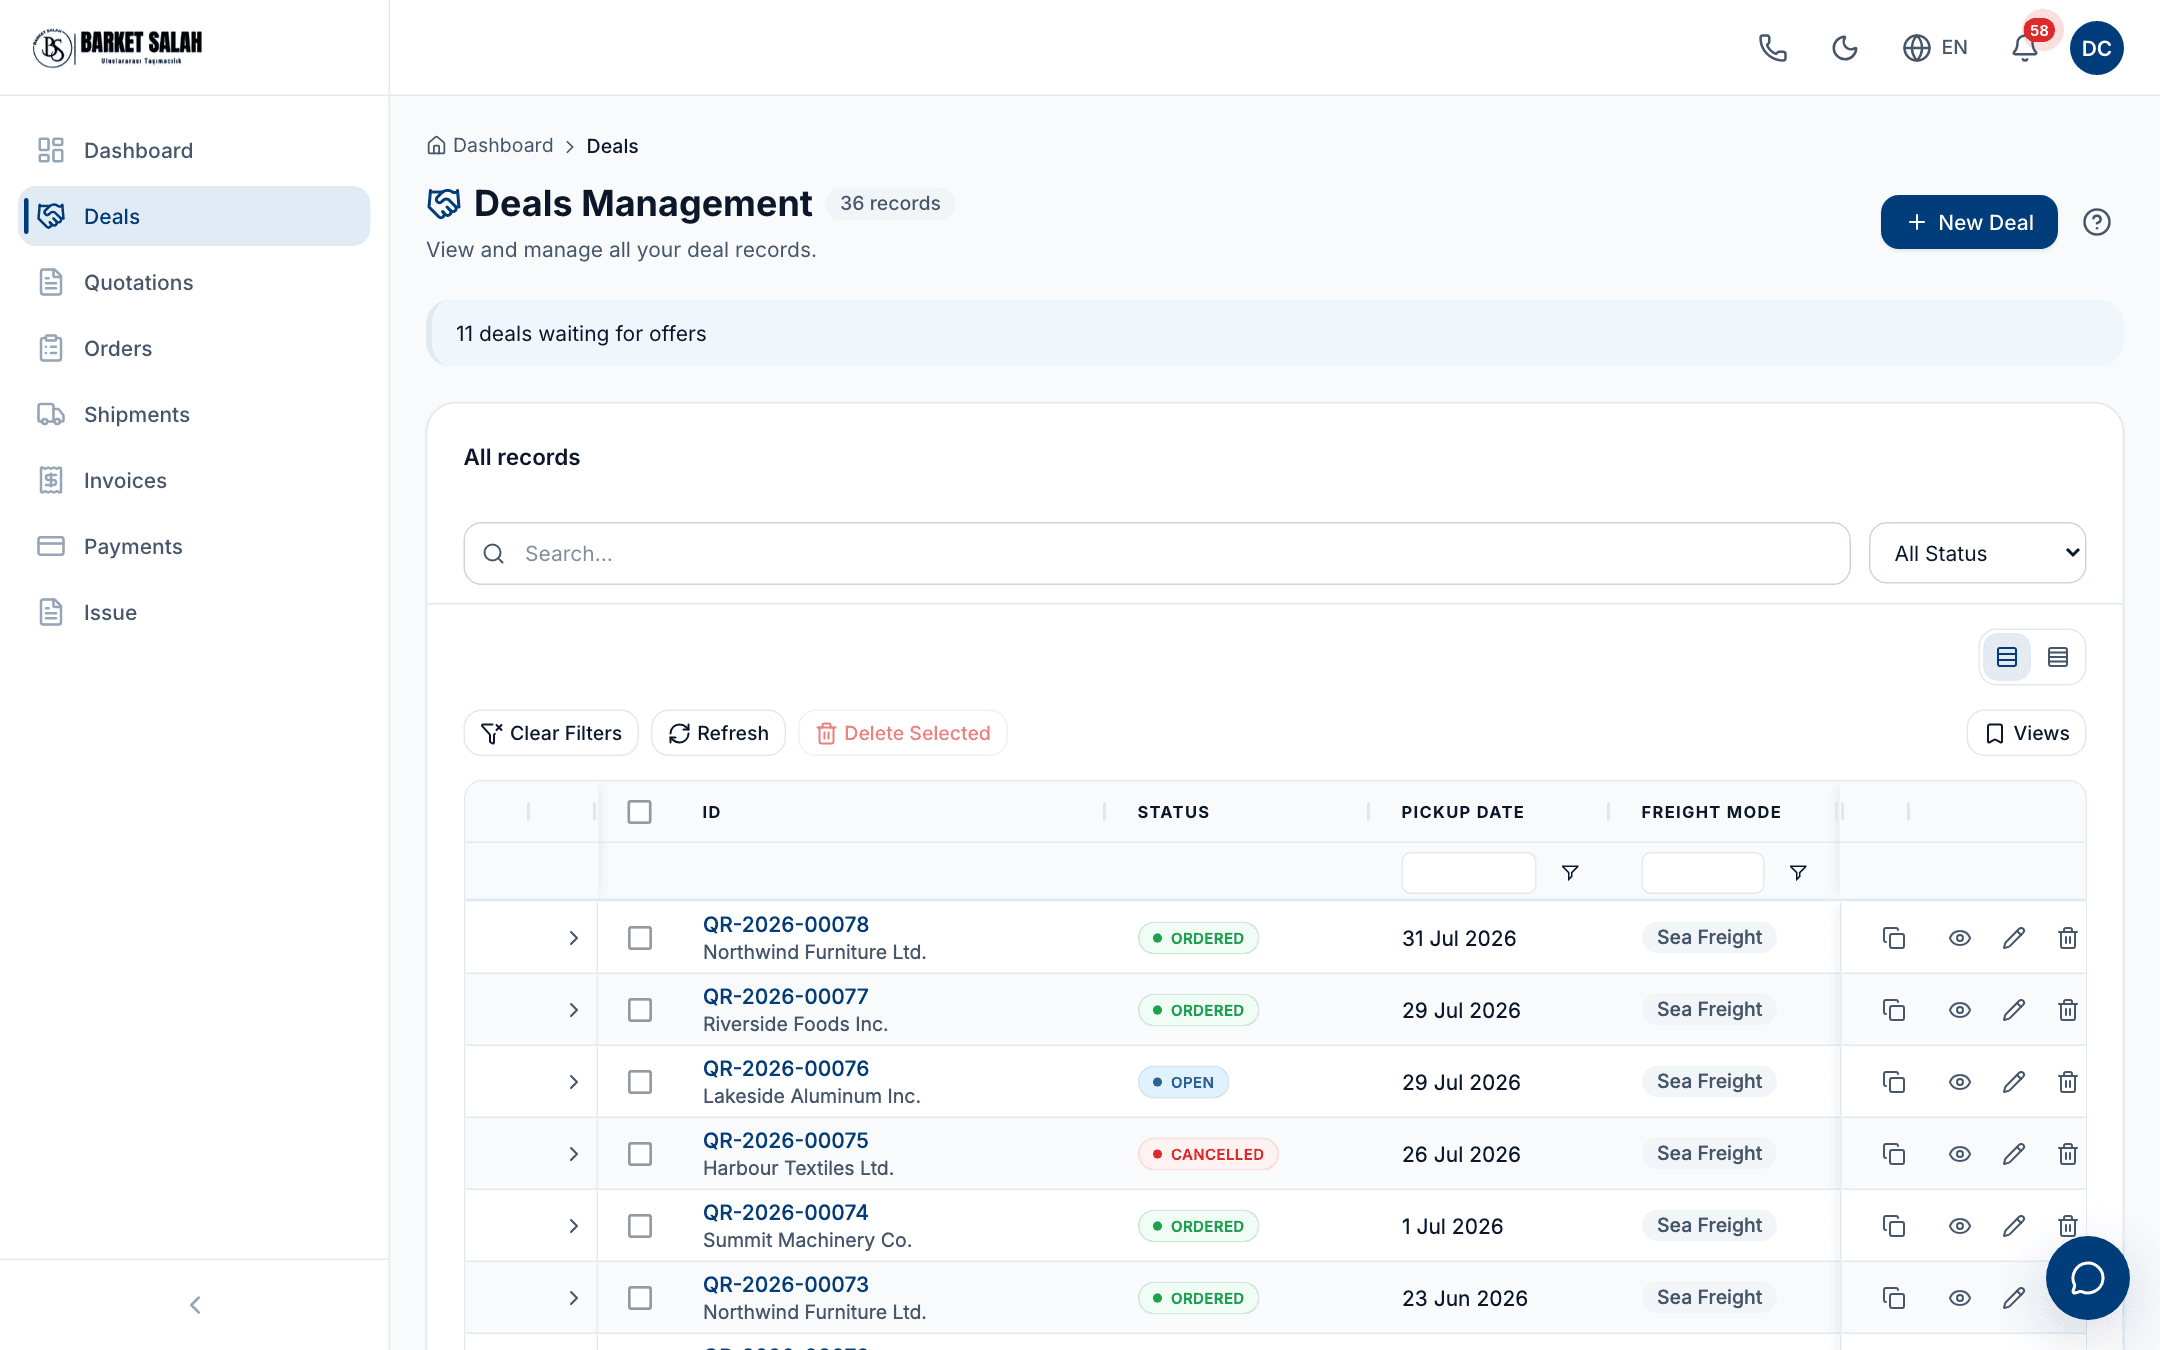The height and width of the screenshot is (1350, 2160).
Task: Edit deal QR-2026-00078 with pencil icon
Action: (2014, 938)
